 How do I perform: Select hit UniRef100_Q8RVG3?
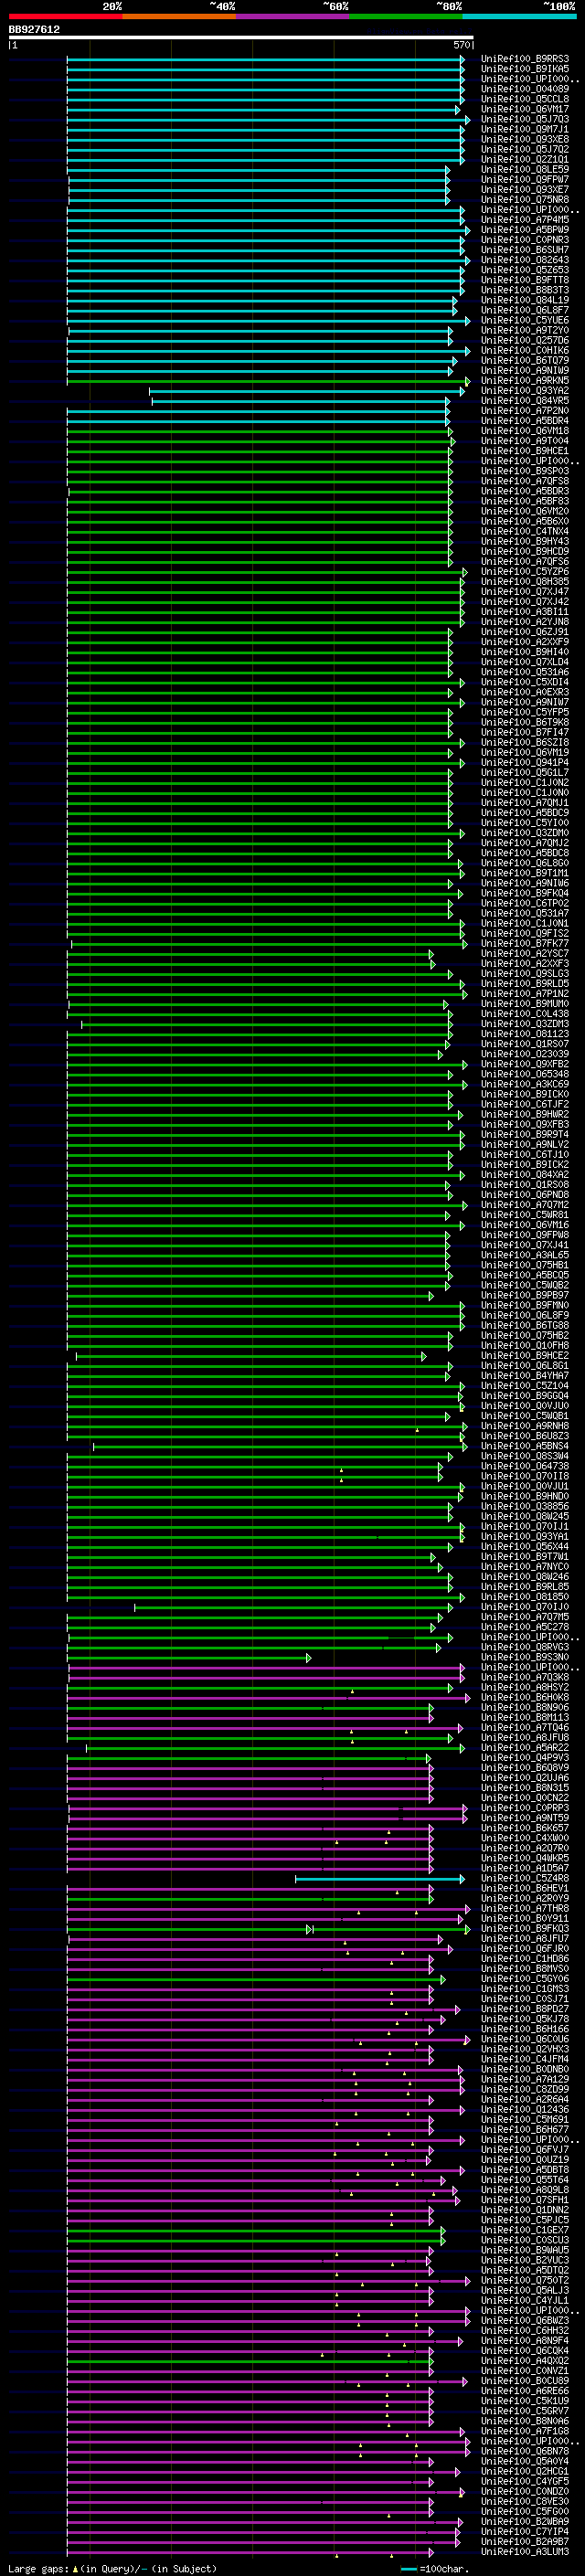[x=525, y=1647]
